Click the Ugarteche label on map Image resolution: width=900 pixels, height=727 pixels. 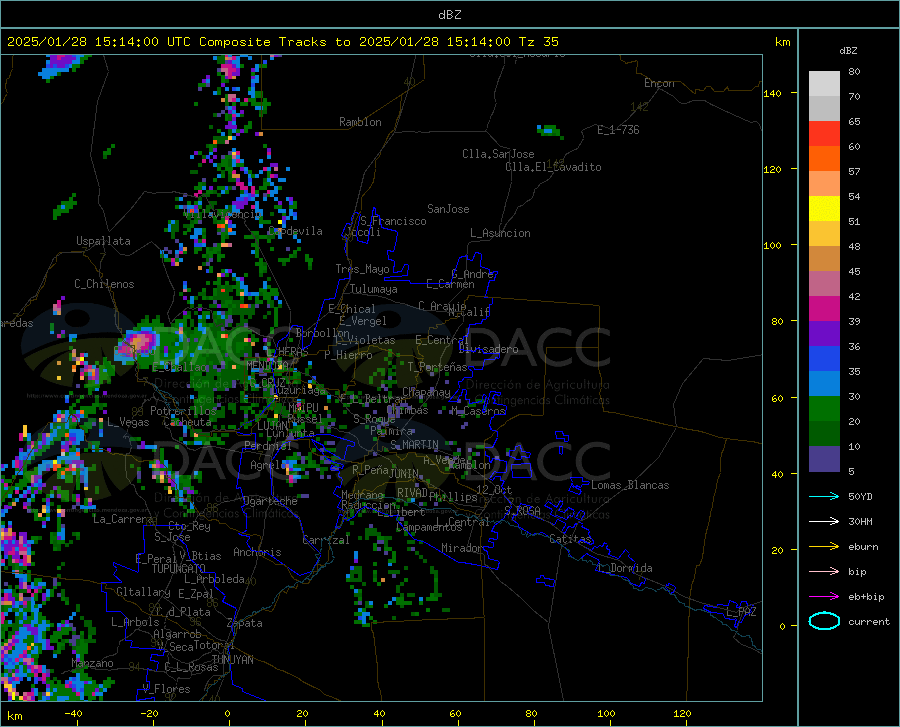270,501
